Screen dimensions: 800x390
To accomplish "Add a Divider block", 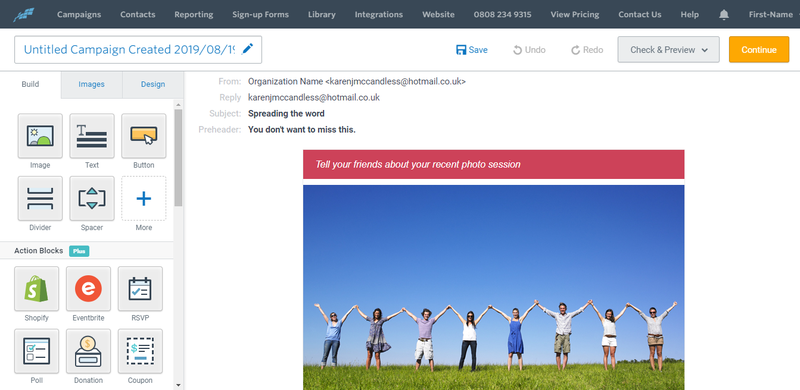I will click(40, 199).
